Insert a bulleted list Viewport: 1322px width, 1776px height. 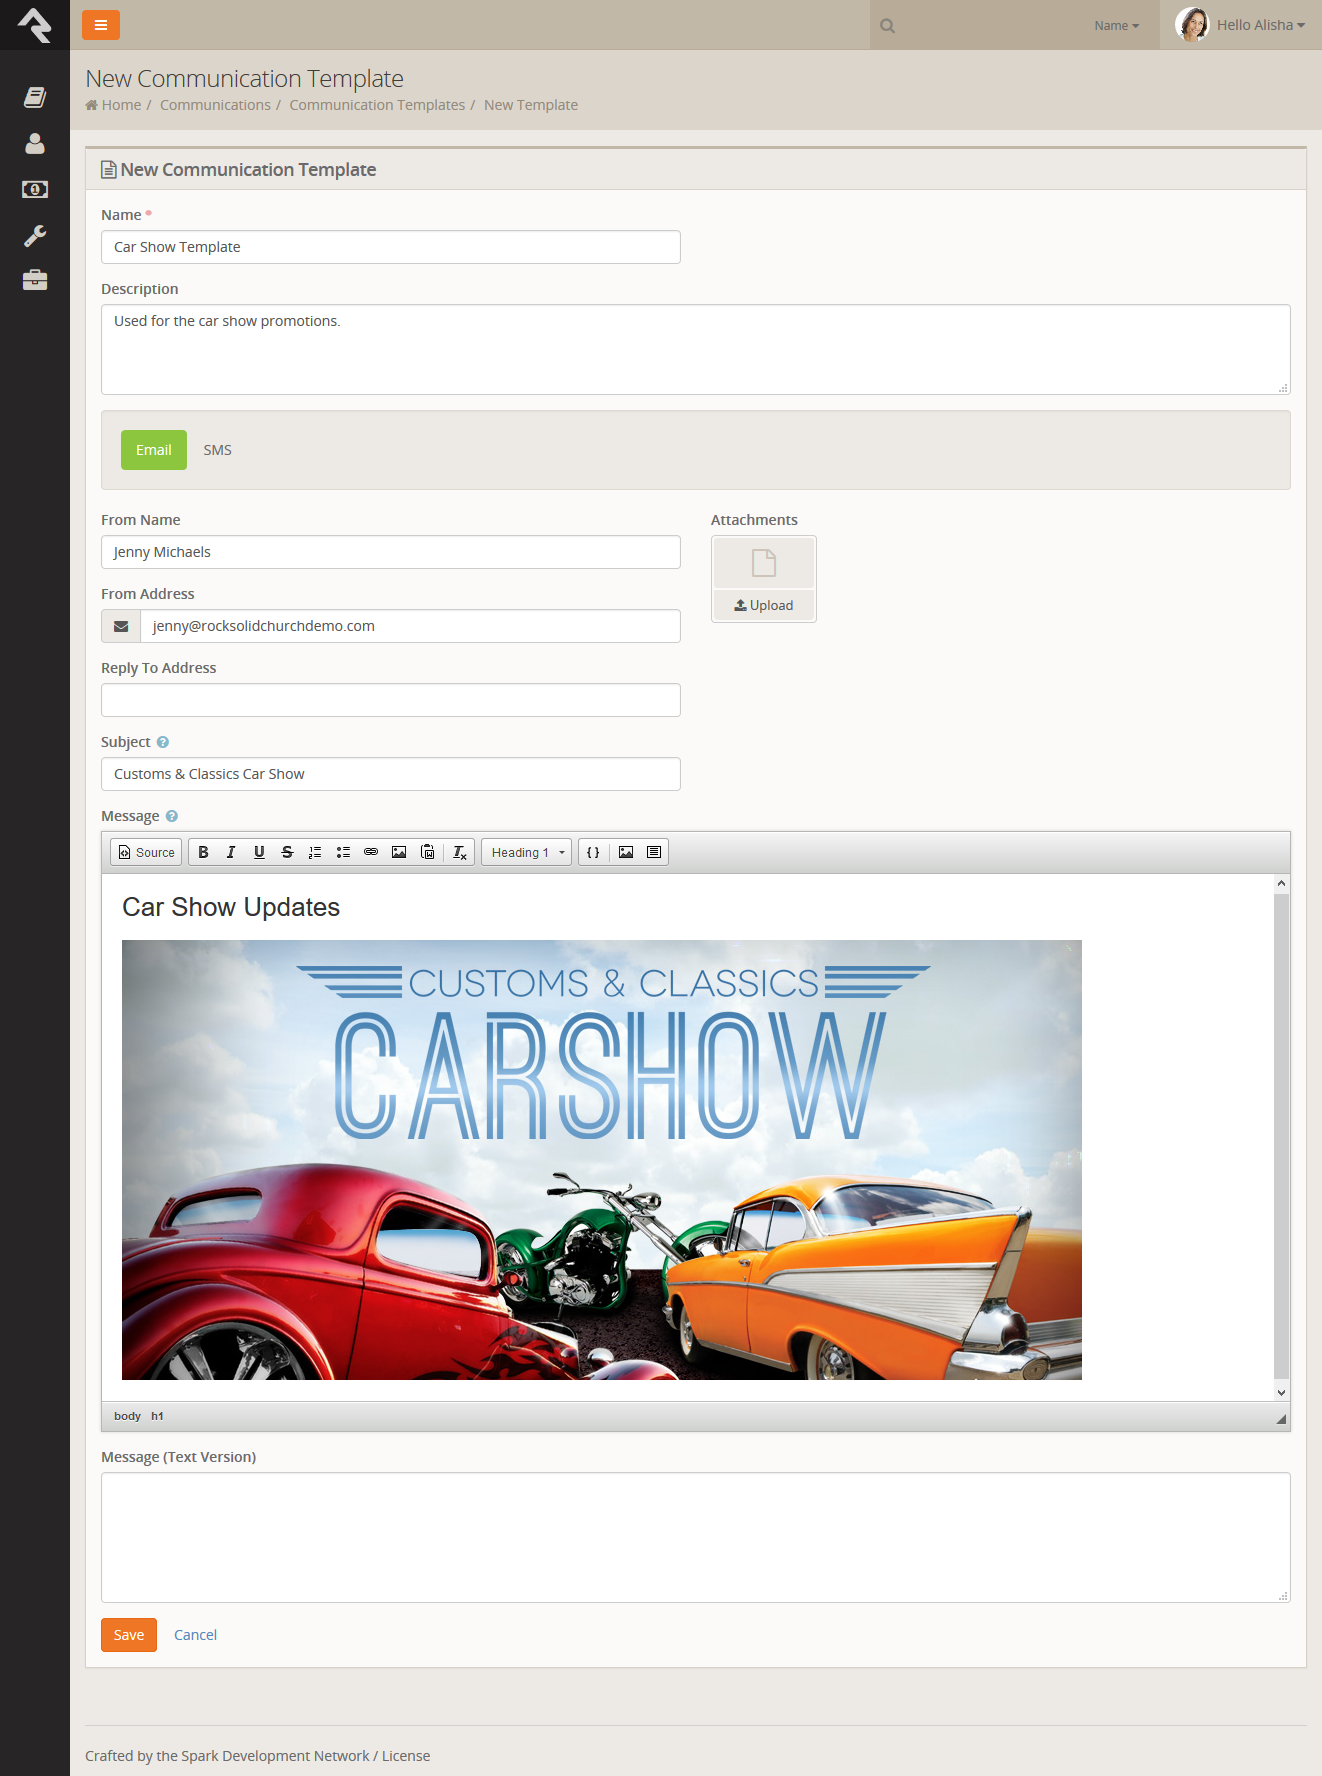tap(343, 852)
